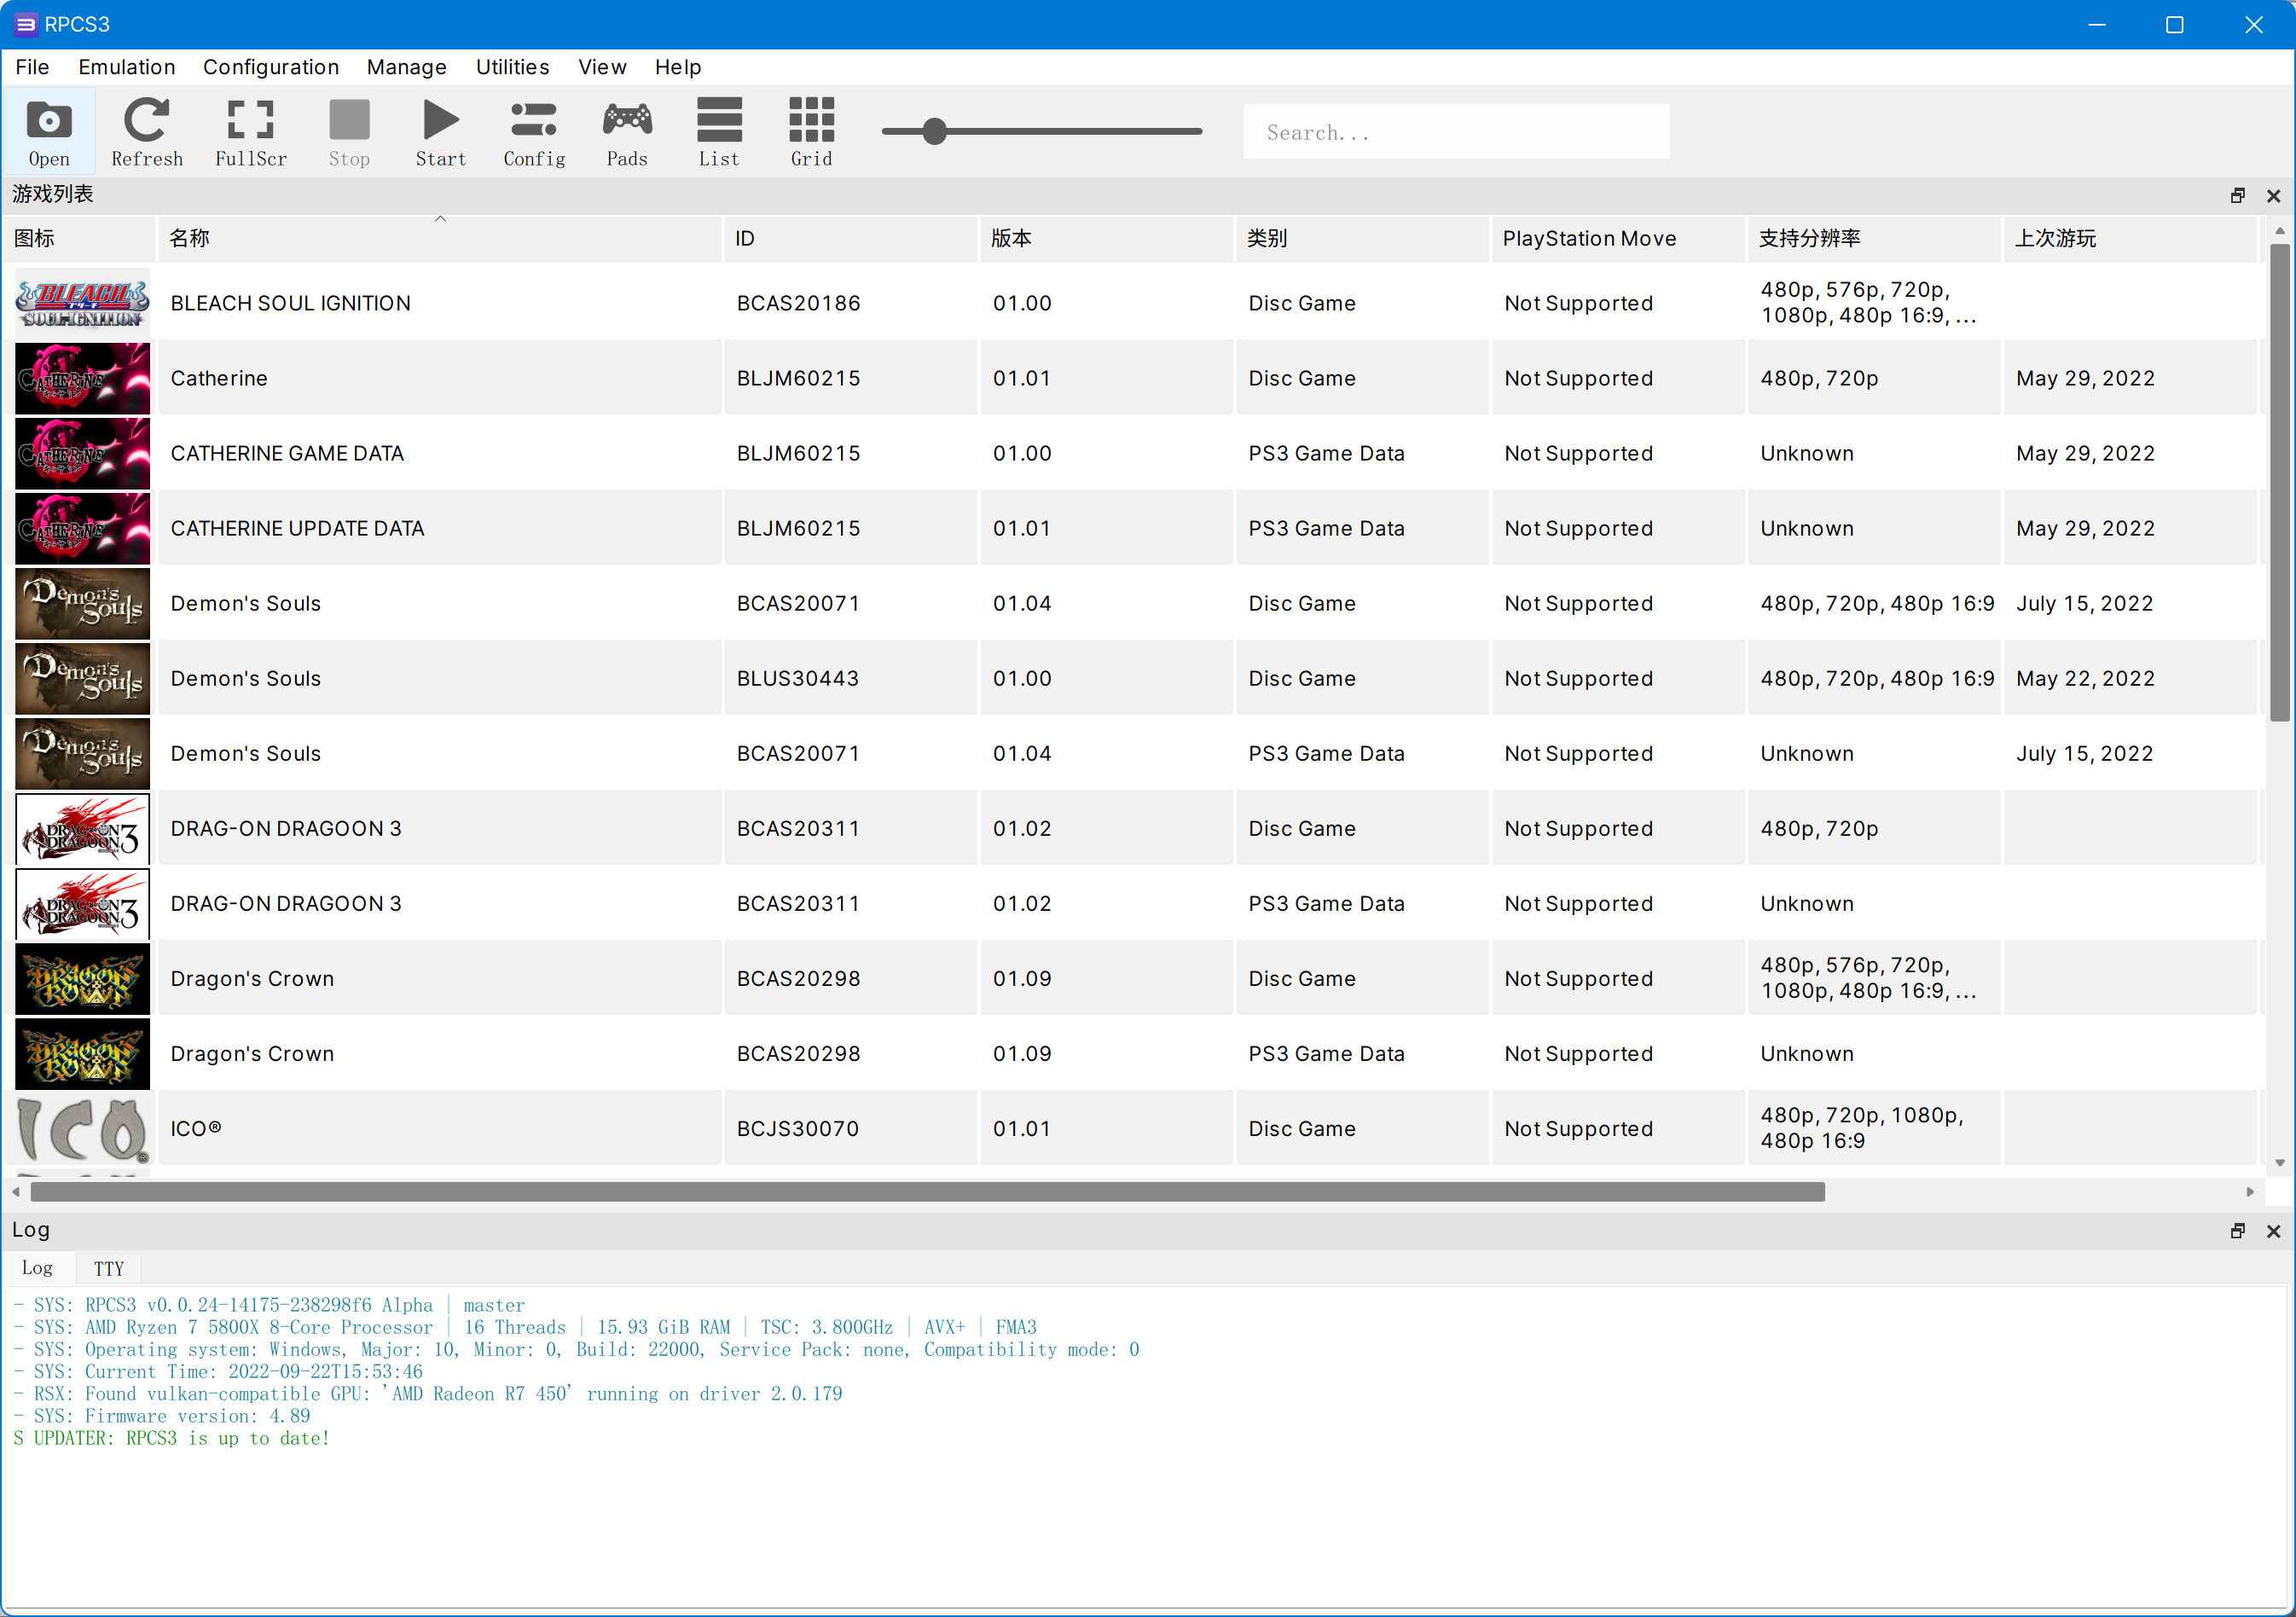
Task: Open a game file with the Open icon
Action: click(48, 130)
